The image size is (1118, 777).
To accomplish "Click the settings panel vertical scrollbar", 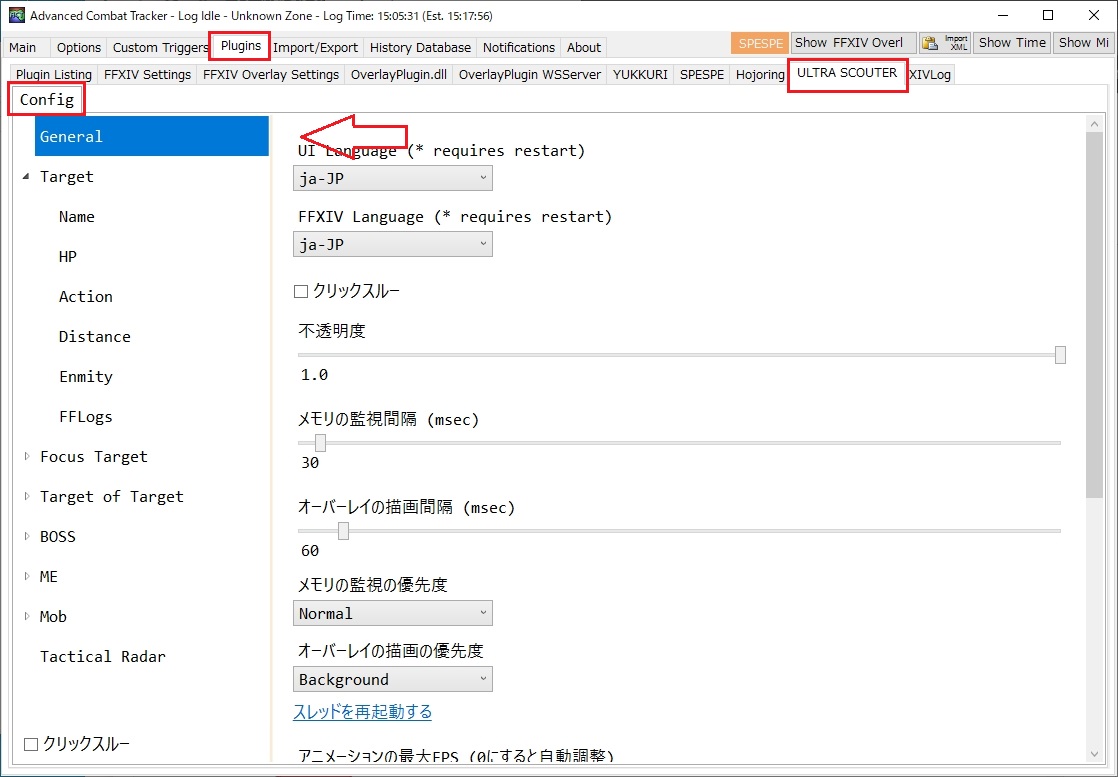I will (x=1094, y=315).
